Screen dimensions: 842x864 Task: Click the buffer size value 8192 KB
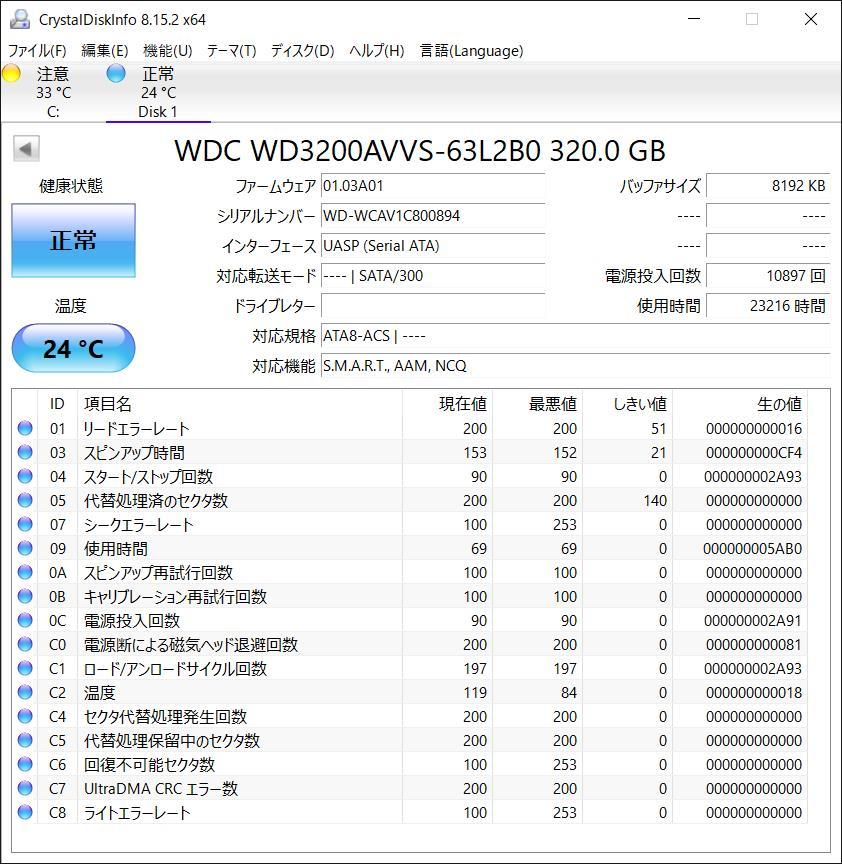(768, 186)
